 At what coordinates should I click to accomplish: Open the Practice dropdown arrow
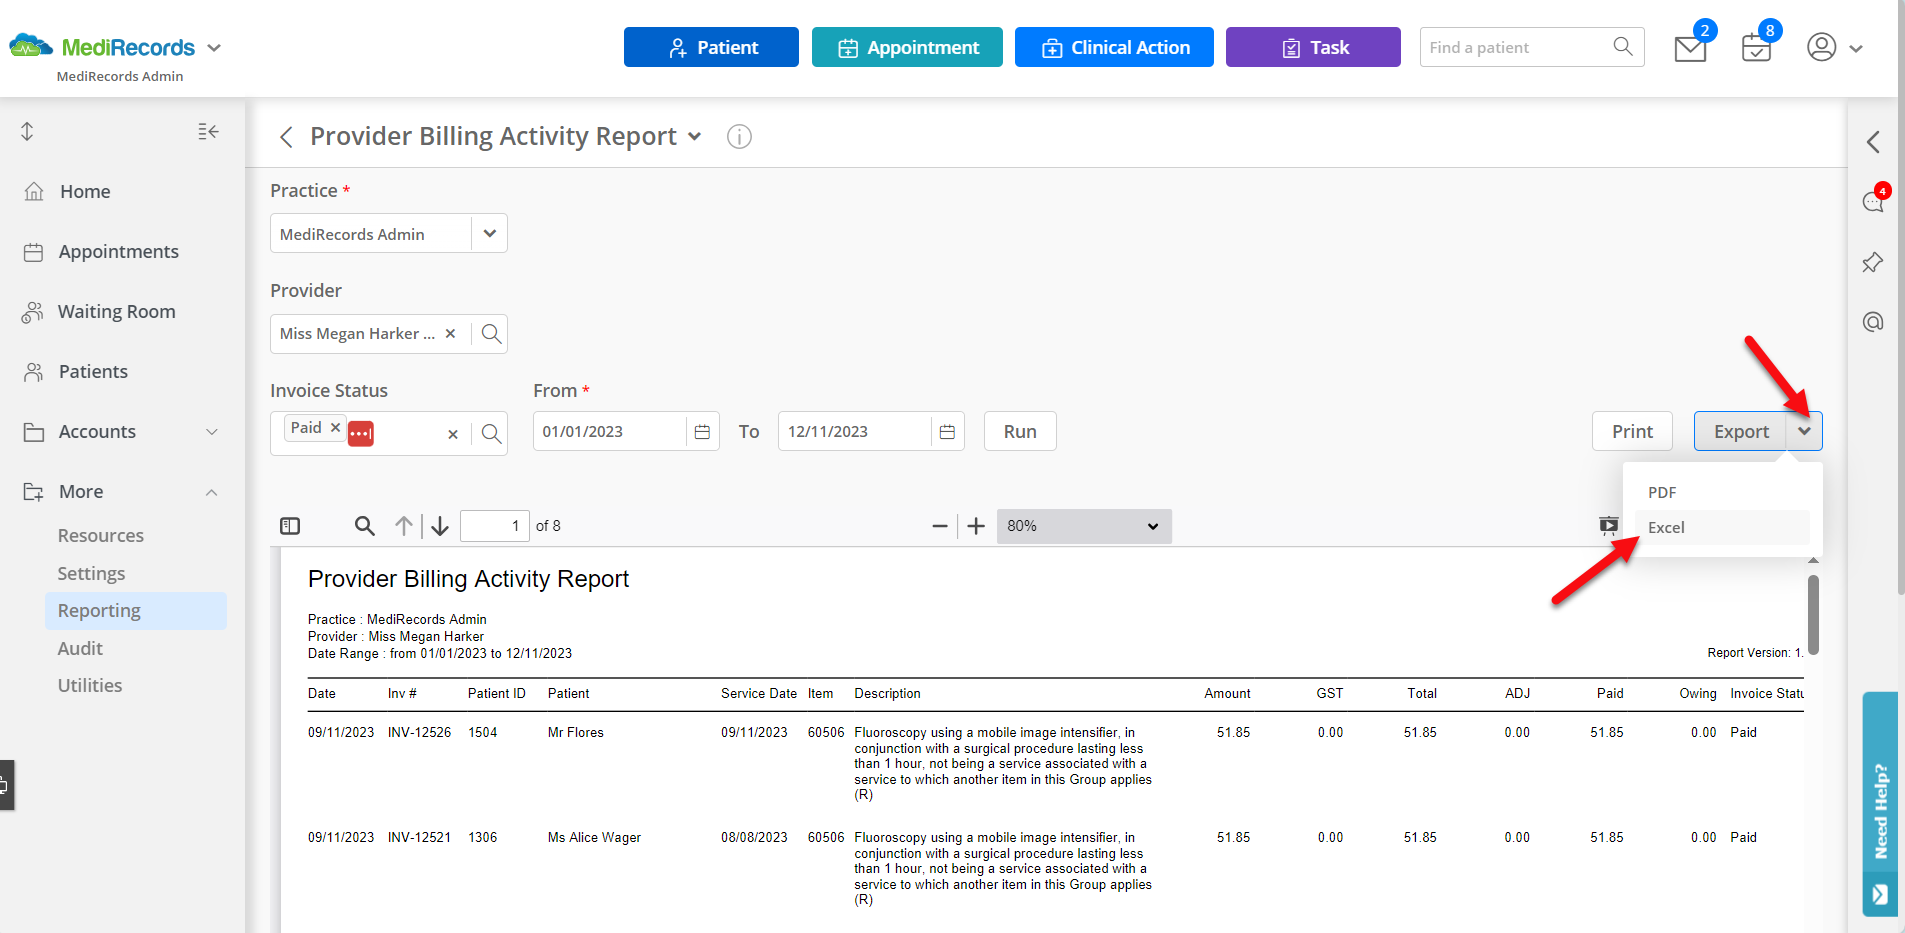pos(490,233)
